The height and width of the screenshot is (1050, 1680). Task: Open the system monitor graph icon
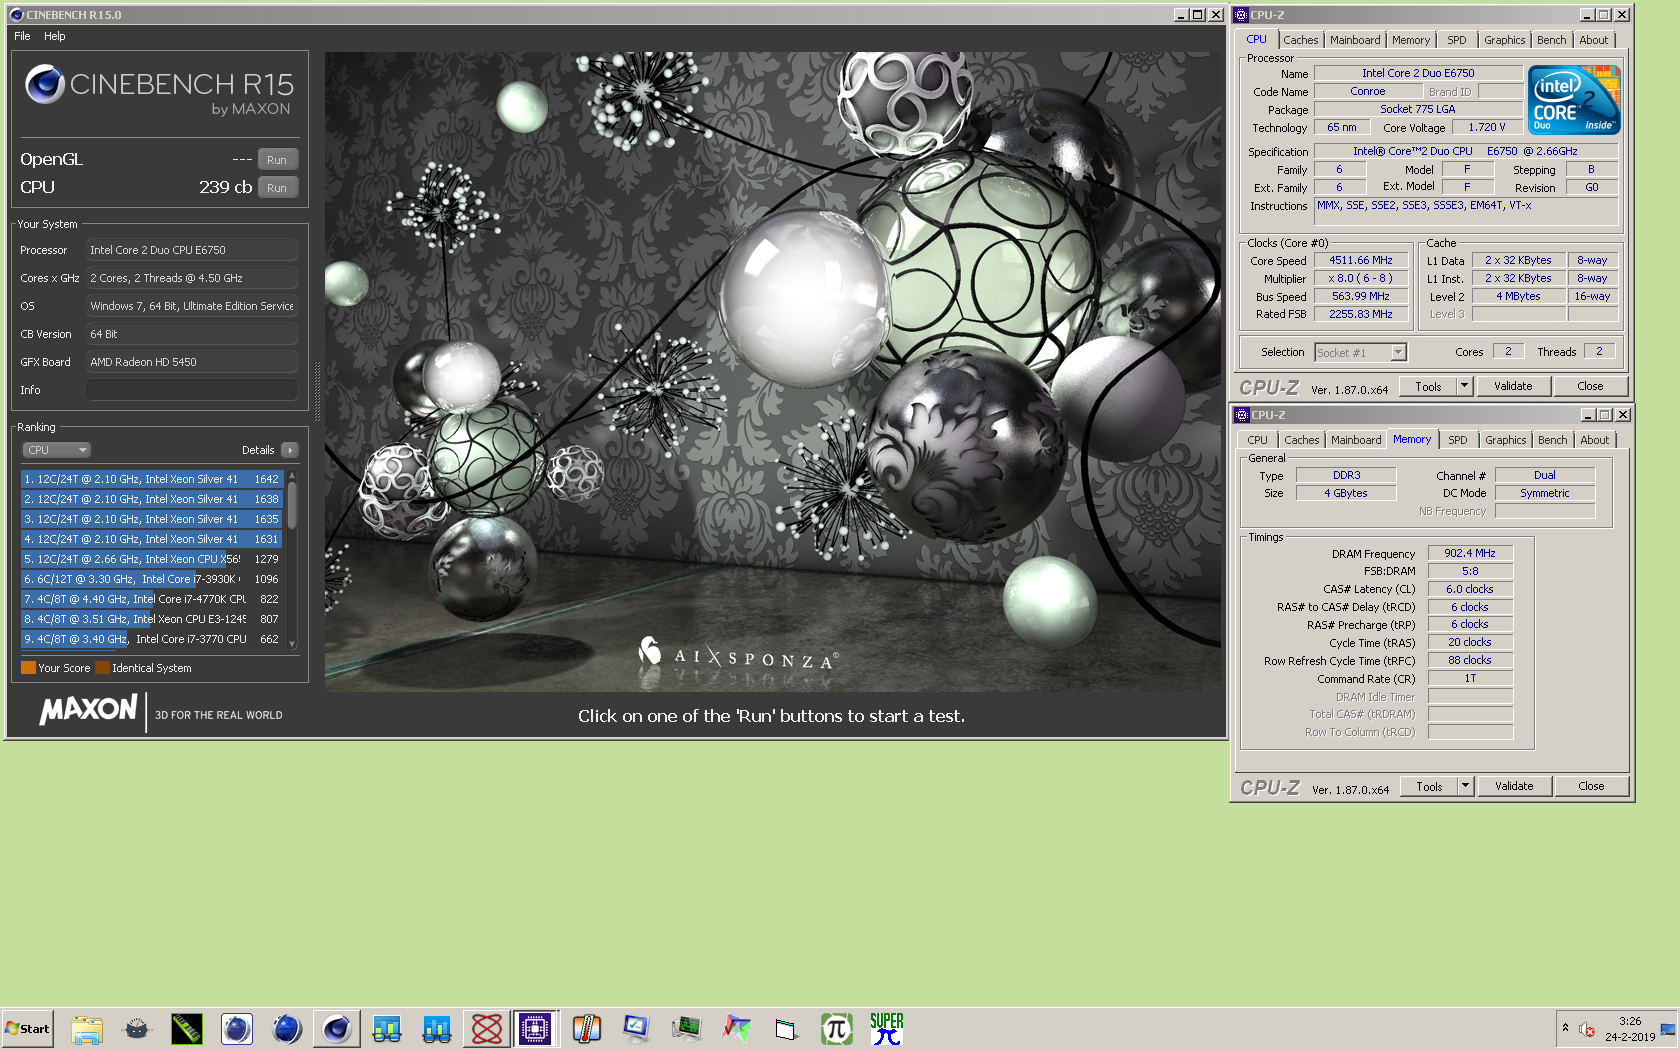pos(687,1029)
